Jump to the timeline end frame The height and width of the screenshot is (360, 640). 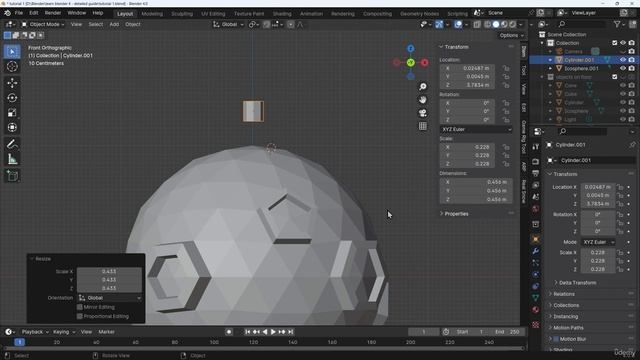tap(291, 332)
